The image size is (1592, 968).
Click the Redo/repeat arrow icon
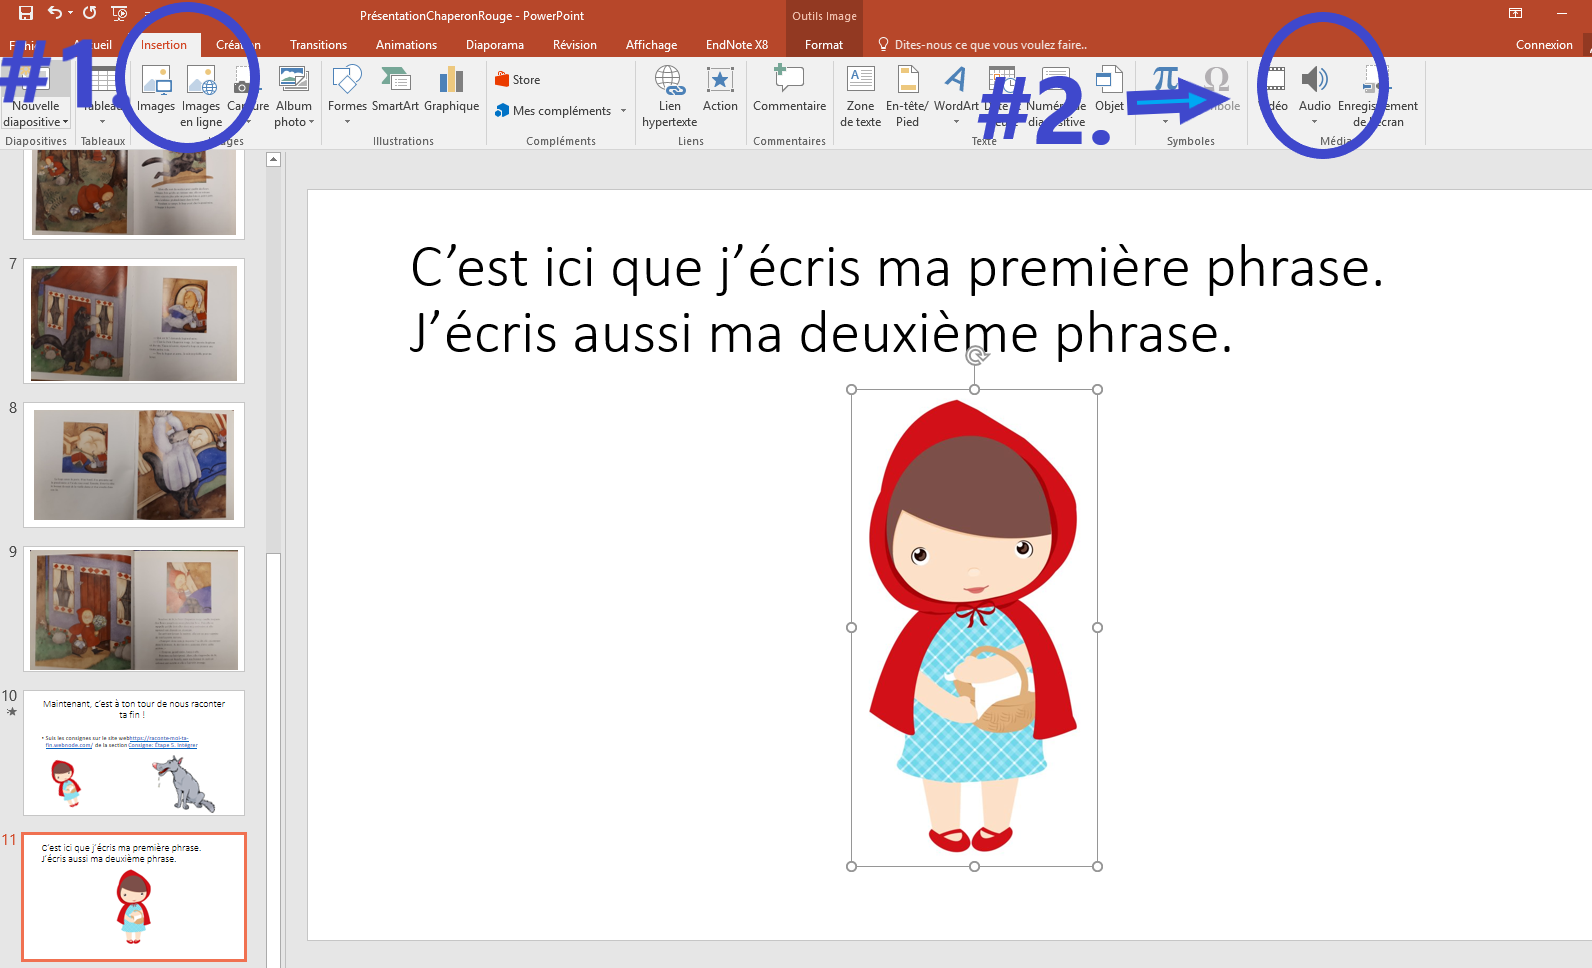point(90,13)
